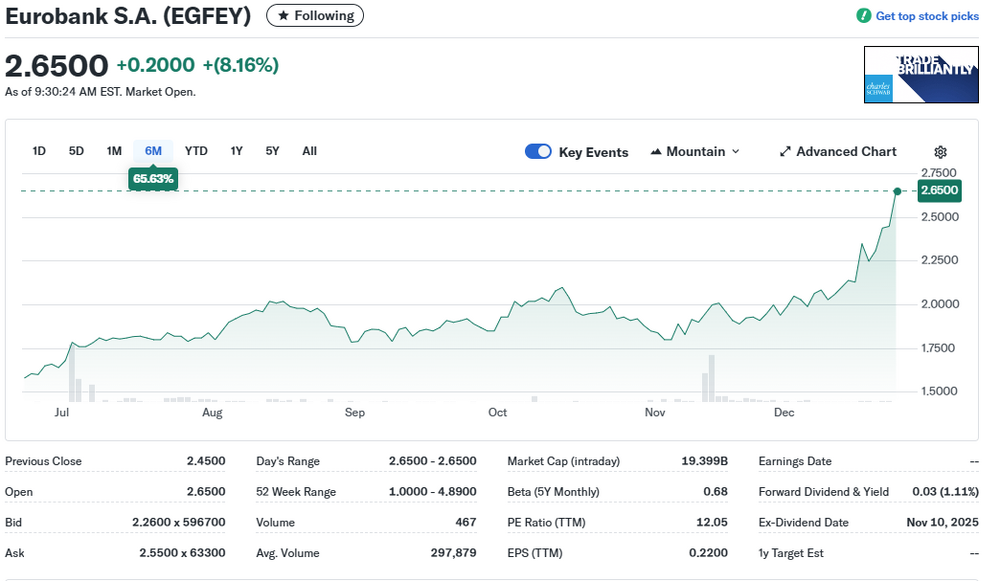Click the Dec label on chart axis
The height and width of the screenshot is (581, 1000).
pyautogui.click(x=784, y=413)
